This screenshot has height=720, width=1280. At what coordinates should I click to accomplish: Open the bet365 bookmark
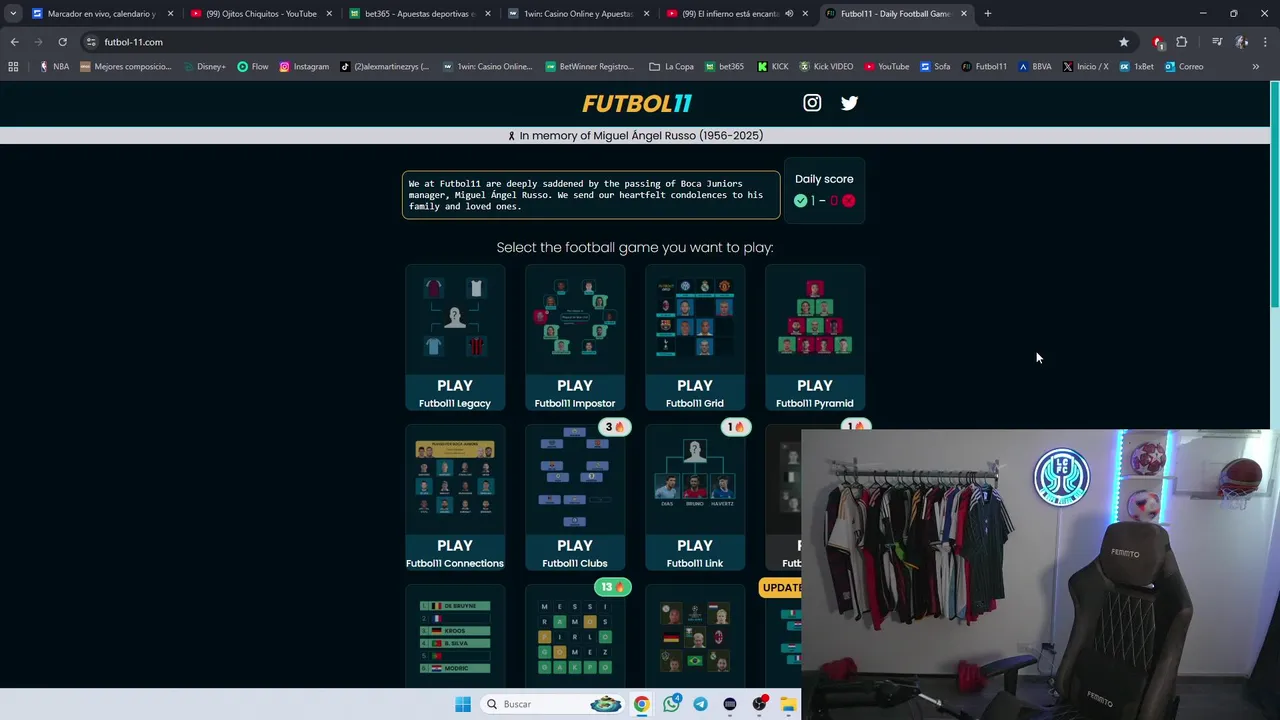[x=724, y=67]
